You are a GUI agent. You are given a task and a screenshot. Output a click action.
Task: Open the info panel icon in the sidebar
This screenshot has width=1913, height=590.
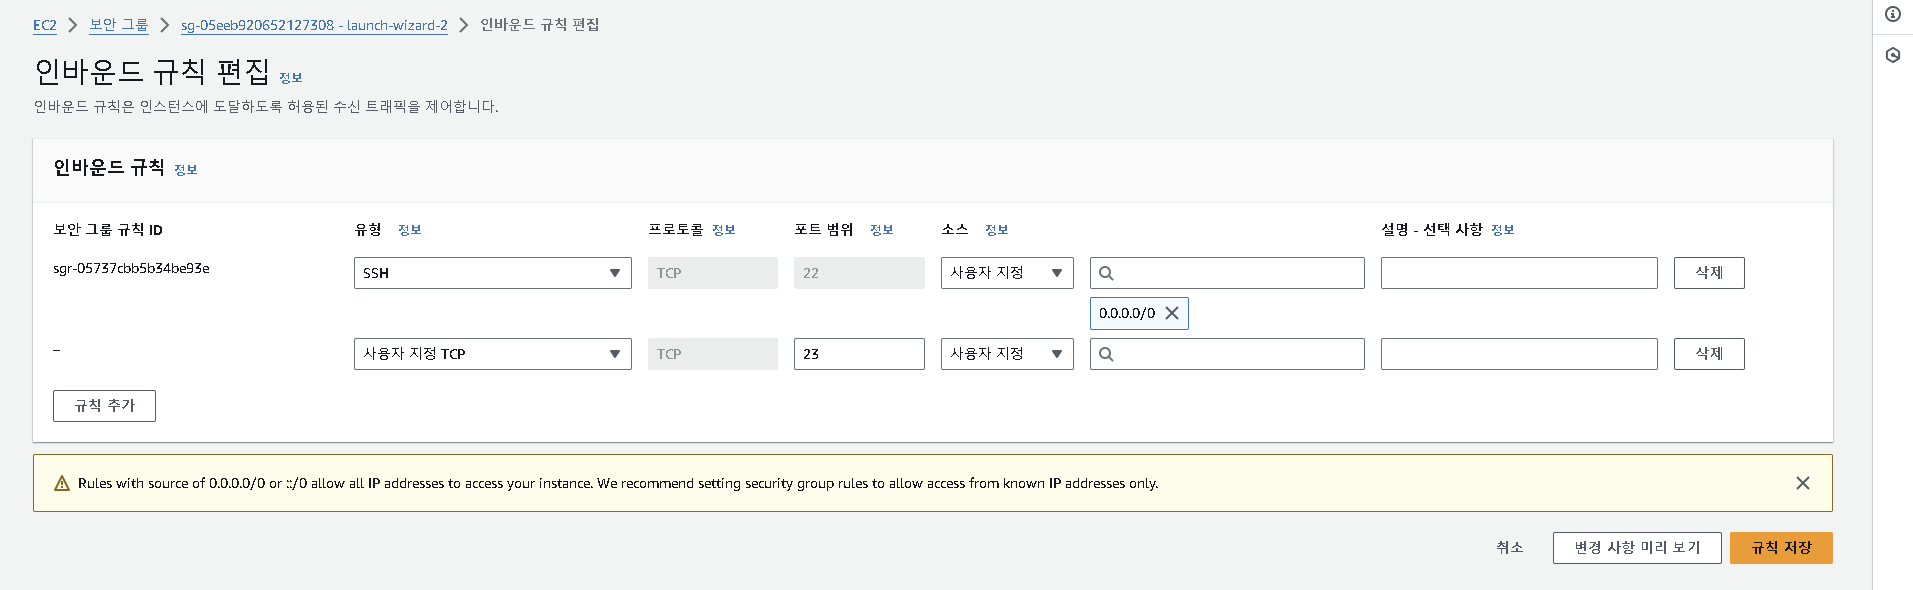point(1893,14)
